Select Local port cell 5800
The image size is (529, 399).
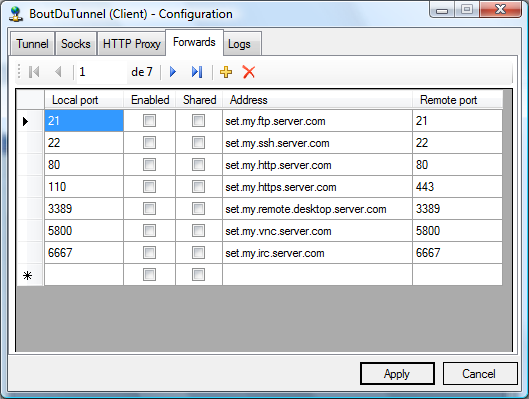point(84,231)
